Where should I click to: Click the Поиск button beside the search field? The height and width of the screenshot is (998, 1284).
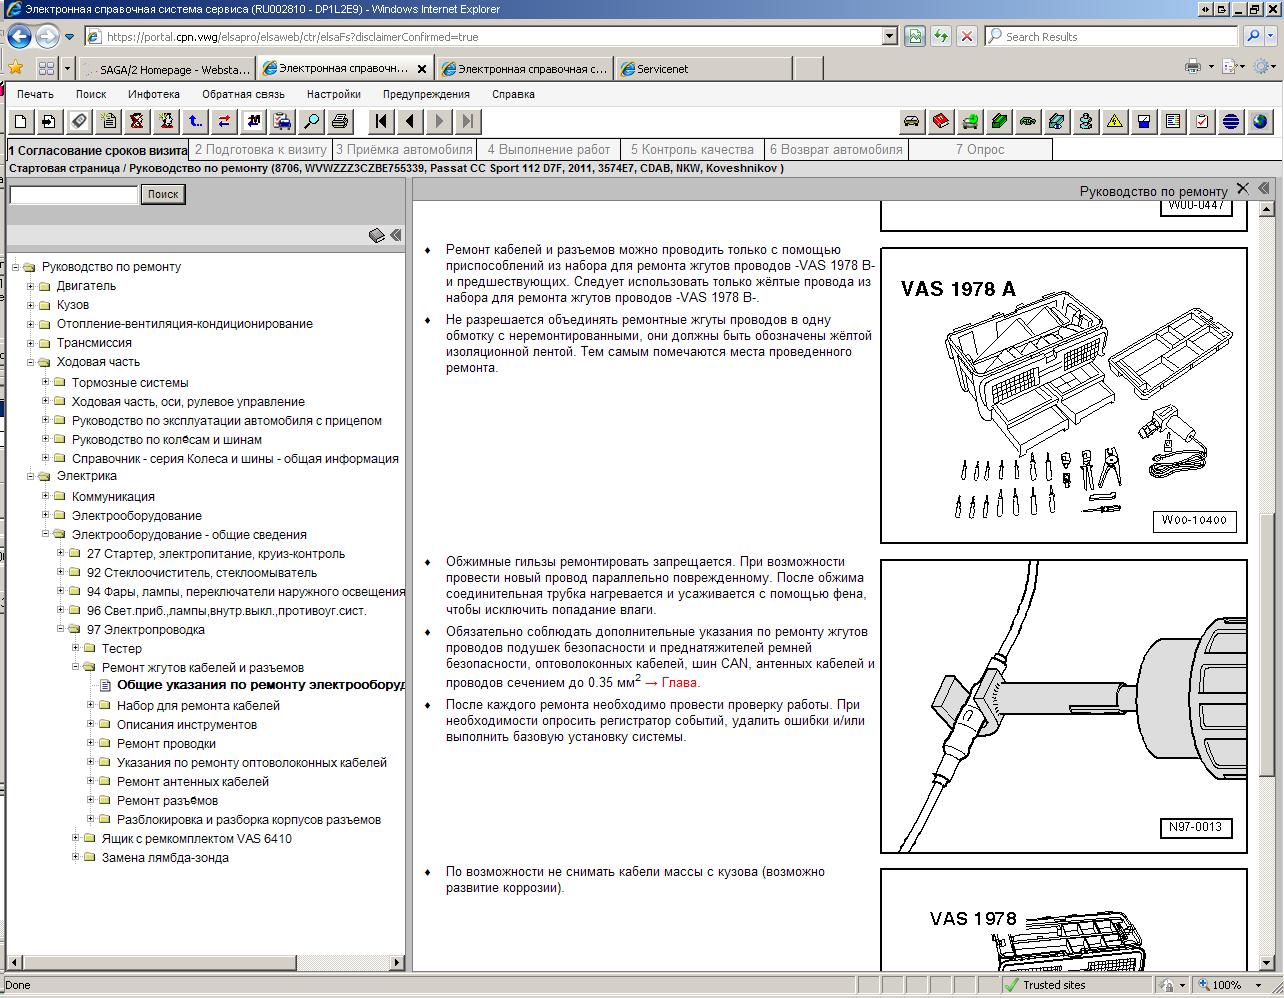point(163,194)
